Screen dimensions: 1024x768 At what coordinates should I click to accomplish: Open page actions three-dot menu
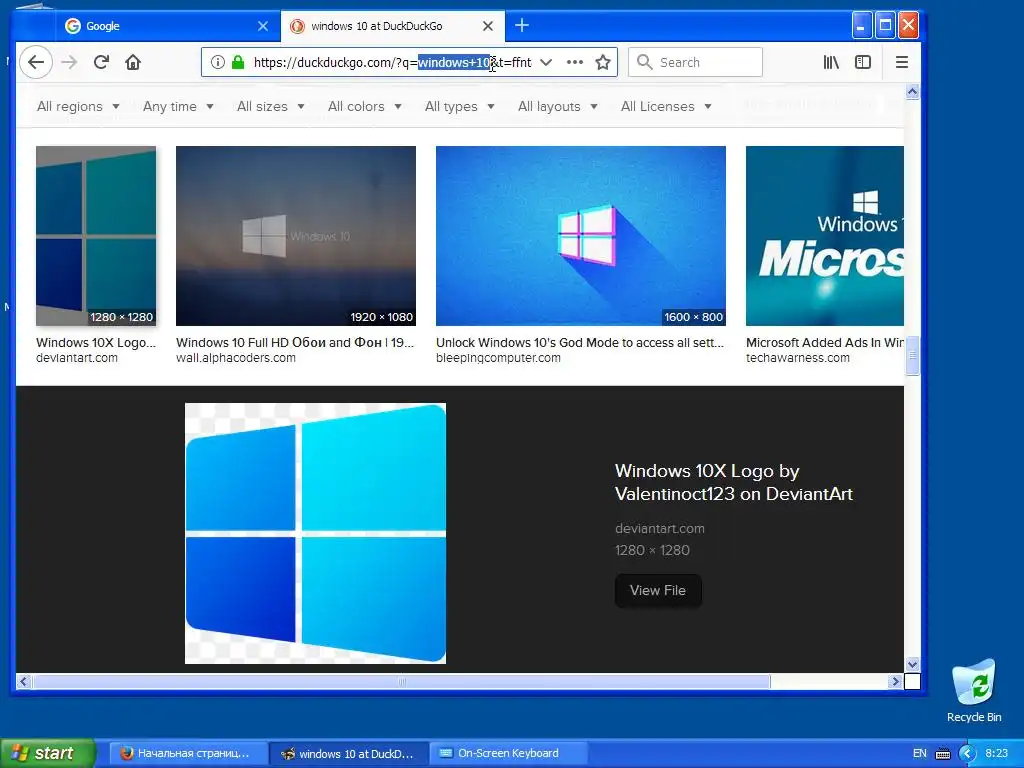click(575, 62)
